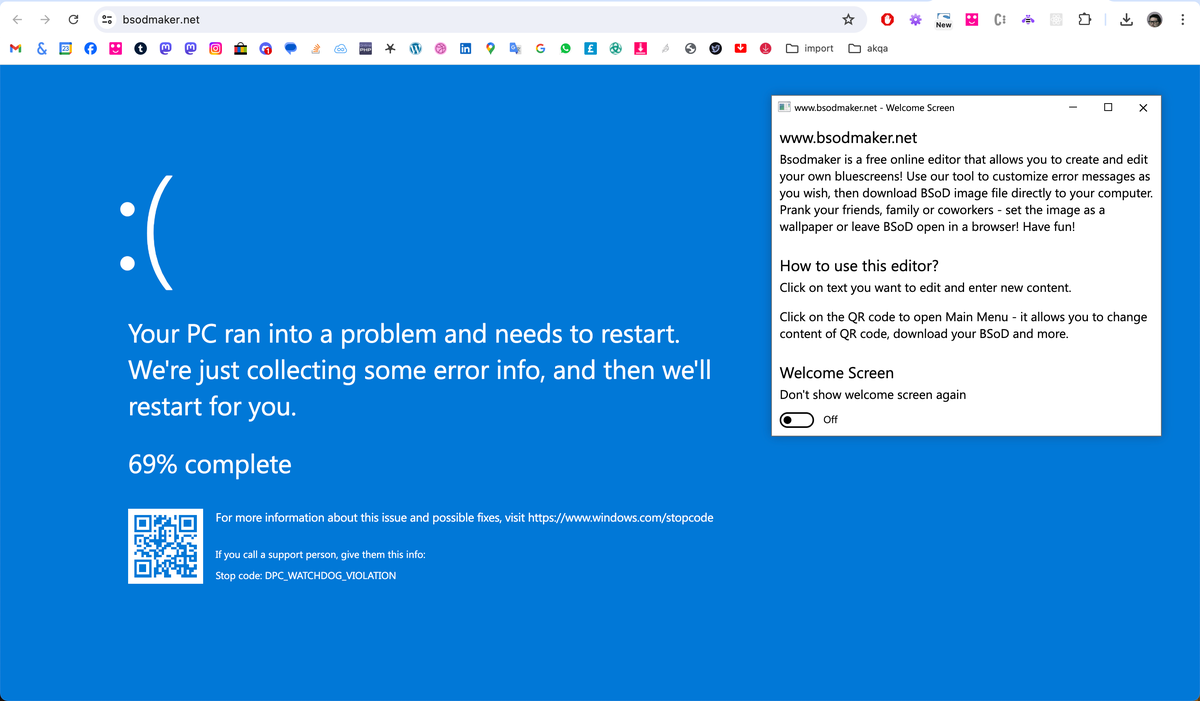Open the WhatsApp bookmark icon
Image resolution: width=1200 pixels, height=701 pixels.
click(x=565, y=48)
